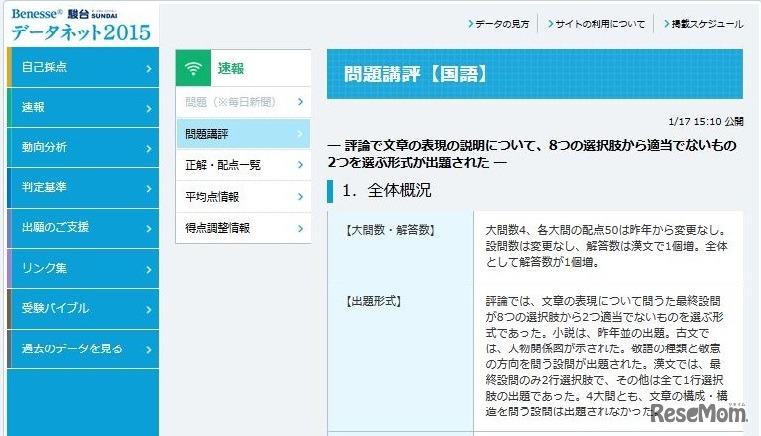This screenshot has width=761, height=436.
Task: Click chevron beside 過去のデータを見る
Action: point(149,350)
